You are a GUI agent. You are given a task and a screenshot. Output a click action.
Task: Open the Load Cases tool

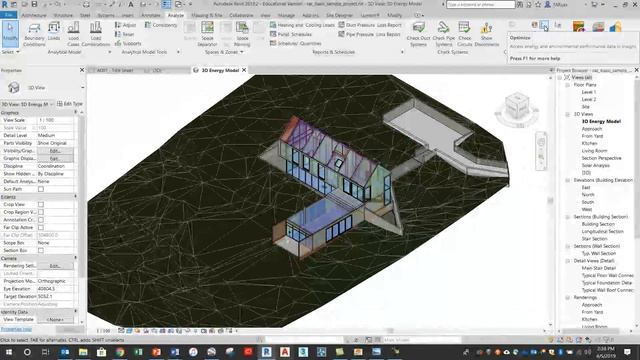tap(73, 34)
